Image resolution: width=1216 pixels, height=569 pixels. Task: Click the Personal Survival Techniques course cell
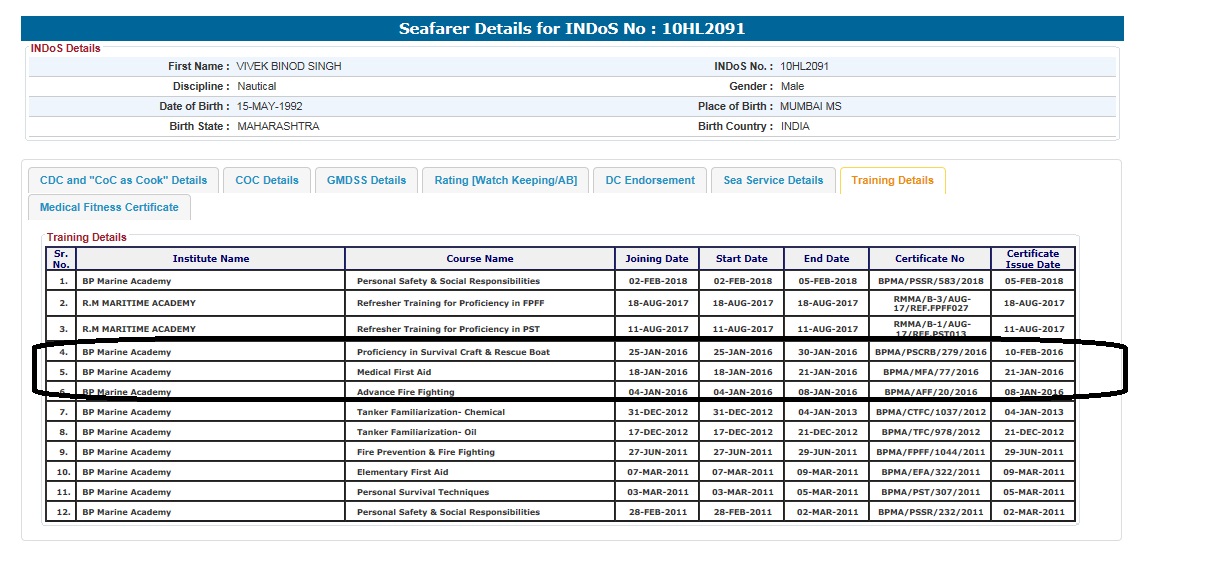click(x=423, y=492)
